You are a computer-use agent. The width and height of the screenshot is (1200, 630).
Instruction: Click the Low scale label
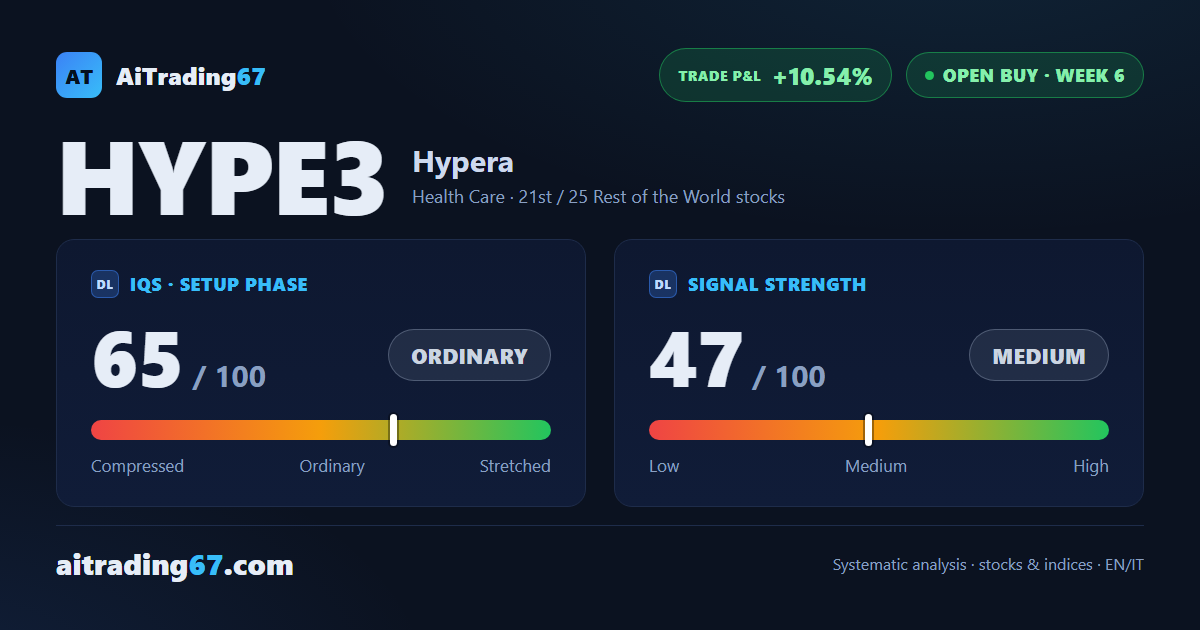coord(664,466)
